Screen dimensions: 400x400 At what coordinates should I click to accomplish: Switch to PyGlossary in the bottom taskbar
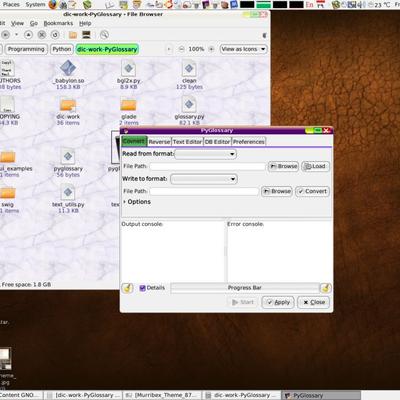(x=321, y=395)
